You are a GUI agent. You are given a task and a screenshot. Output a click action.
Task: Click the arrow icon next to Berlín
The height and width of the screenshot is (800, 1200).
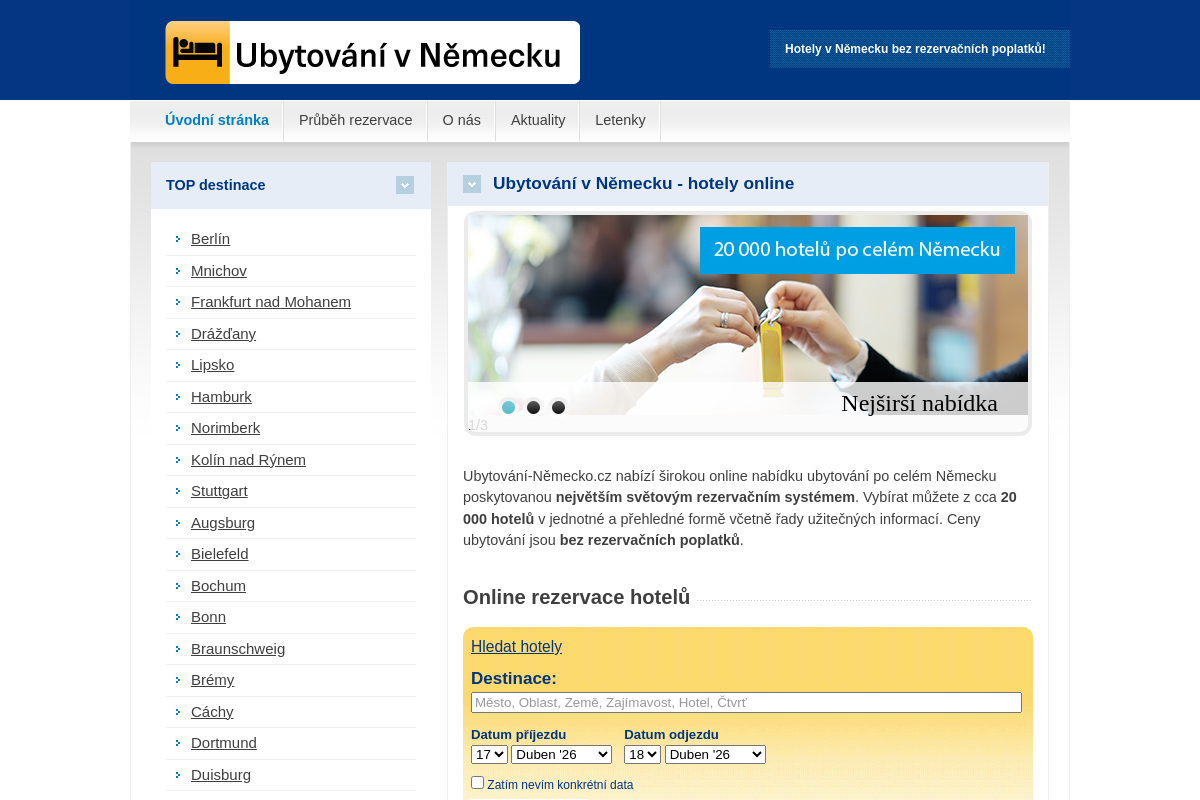click(177, 239)
